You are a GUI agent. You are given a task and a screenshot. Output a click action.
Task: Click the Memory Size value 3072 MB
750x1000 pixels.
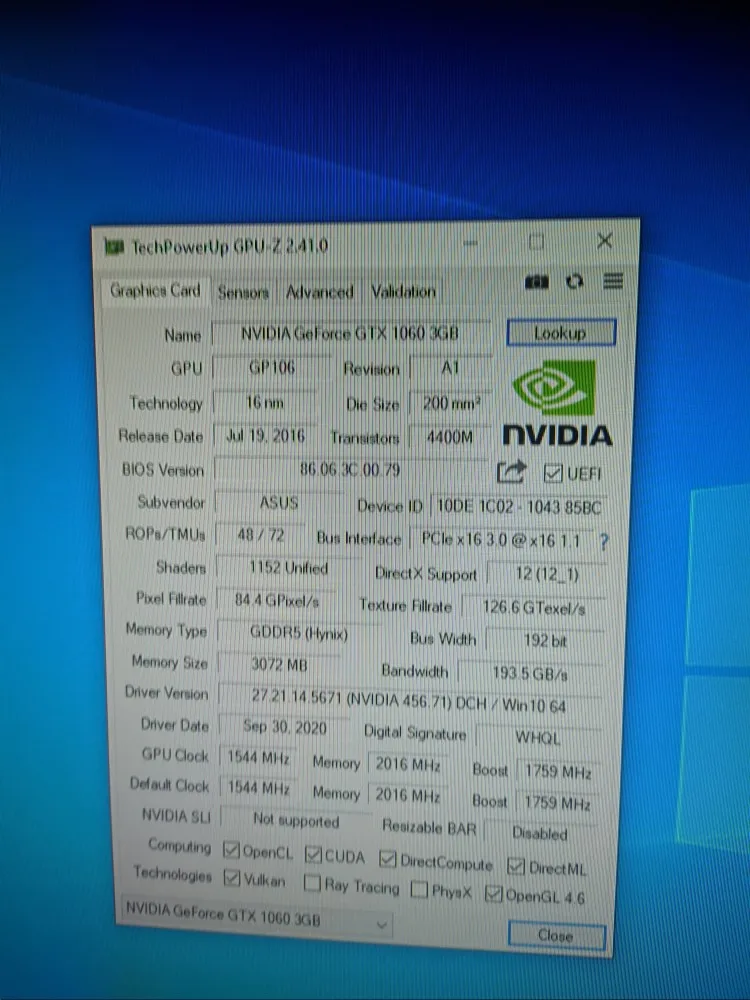point(279,665)
